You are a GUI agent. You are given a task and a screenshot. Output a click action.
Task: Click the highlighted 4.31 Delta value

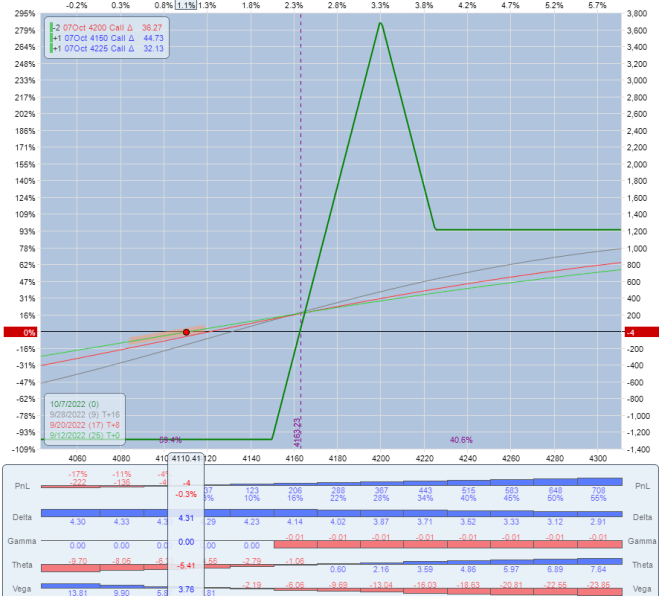[186, 518]
